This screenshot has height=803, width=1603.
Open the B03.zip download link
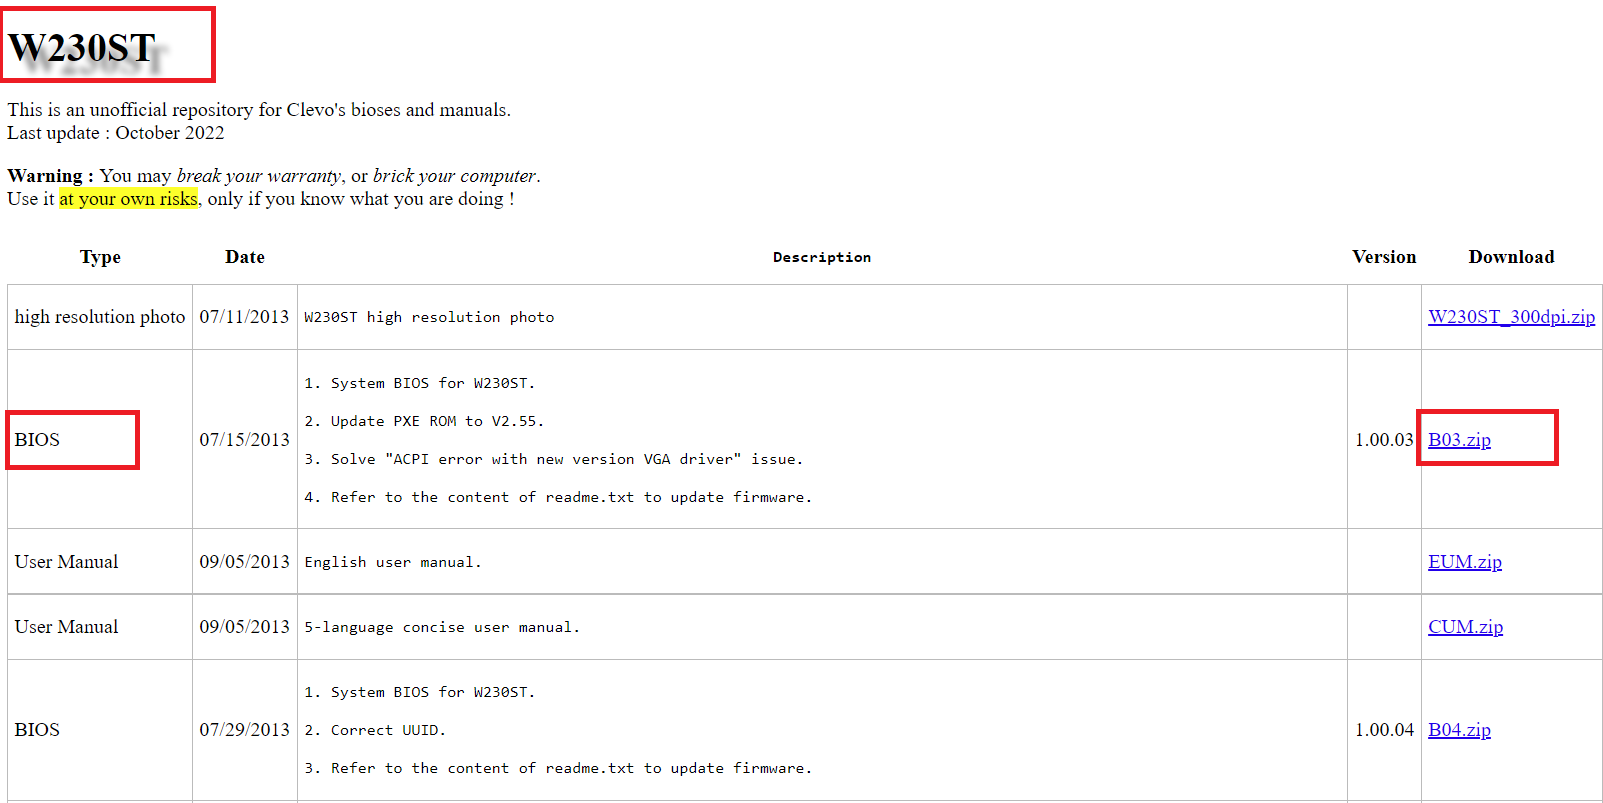click(x=1459, y=440)
